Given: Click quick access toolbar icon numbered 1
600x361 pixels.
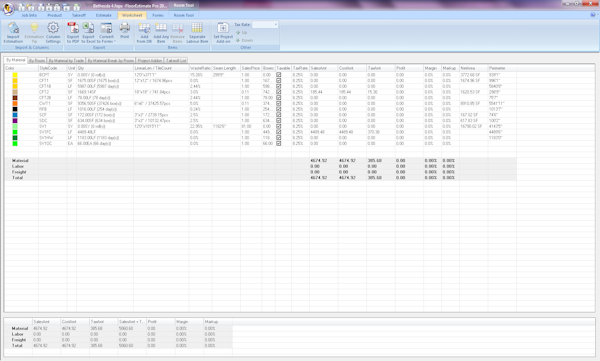Looking at the screenshot, I should [x=21, y=7].
